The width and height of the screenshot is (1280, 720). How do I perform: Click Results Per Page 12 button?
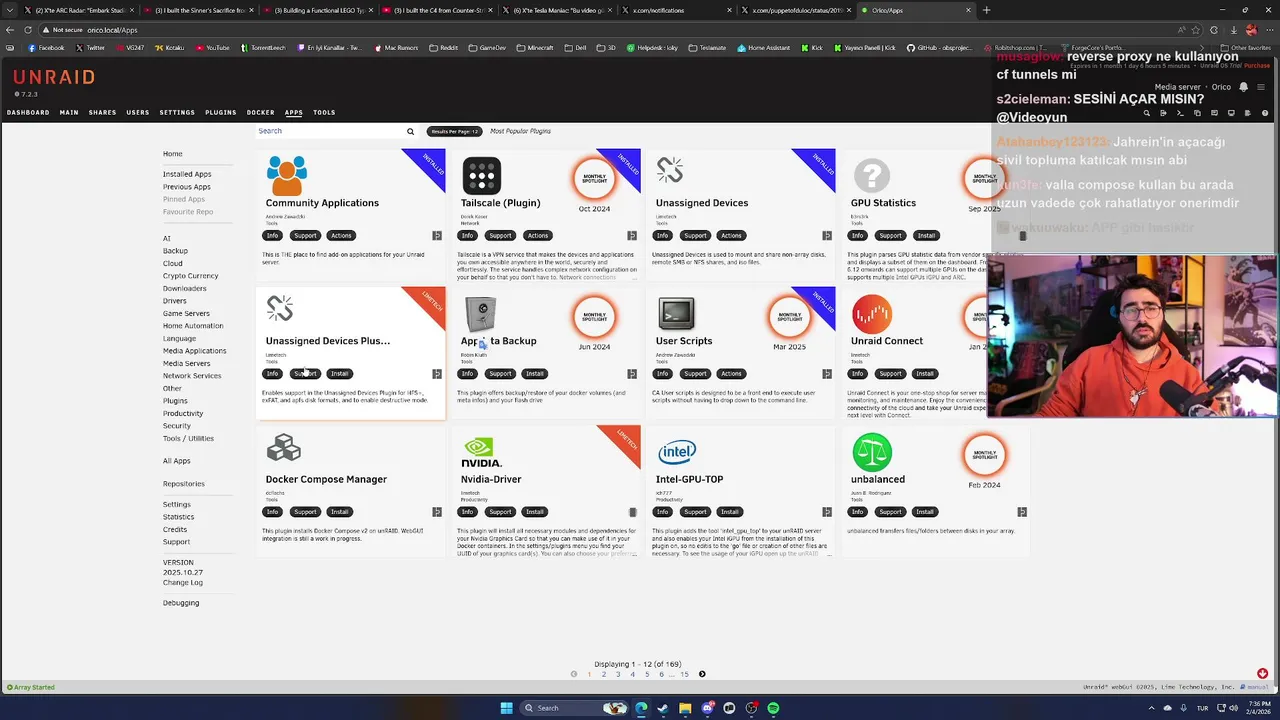coord(455,131)
